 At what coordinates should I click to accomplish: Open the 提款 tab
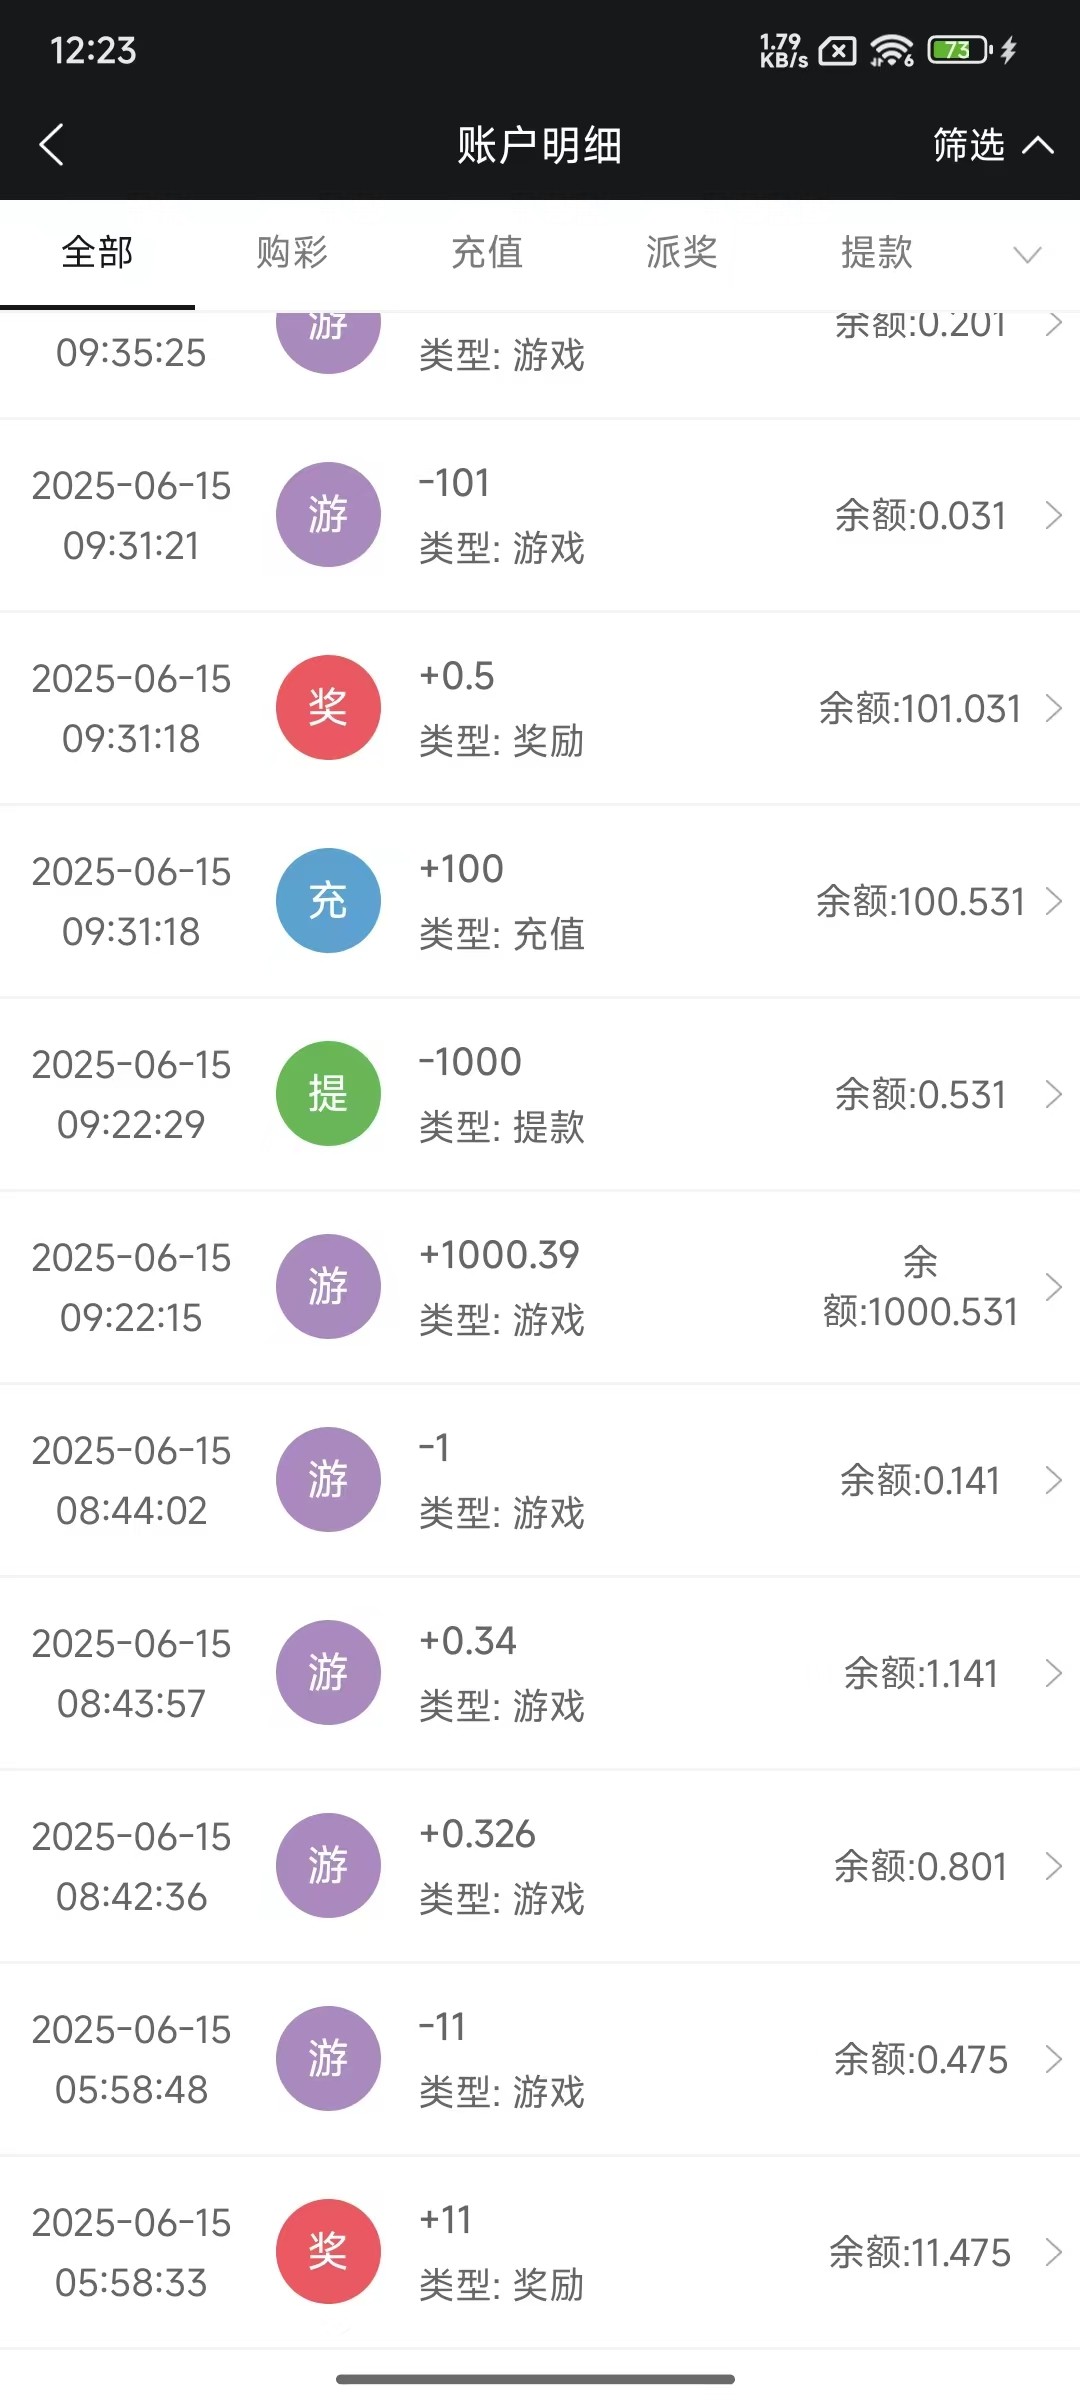click(877, 253)
